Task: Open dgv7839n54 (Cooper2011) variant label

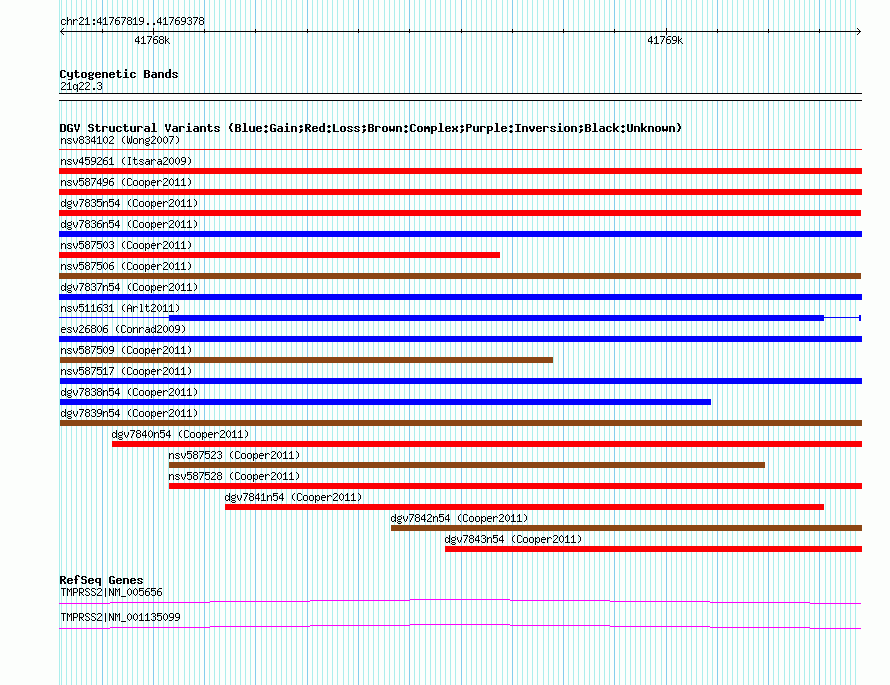Action: click(129, 413)
